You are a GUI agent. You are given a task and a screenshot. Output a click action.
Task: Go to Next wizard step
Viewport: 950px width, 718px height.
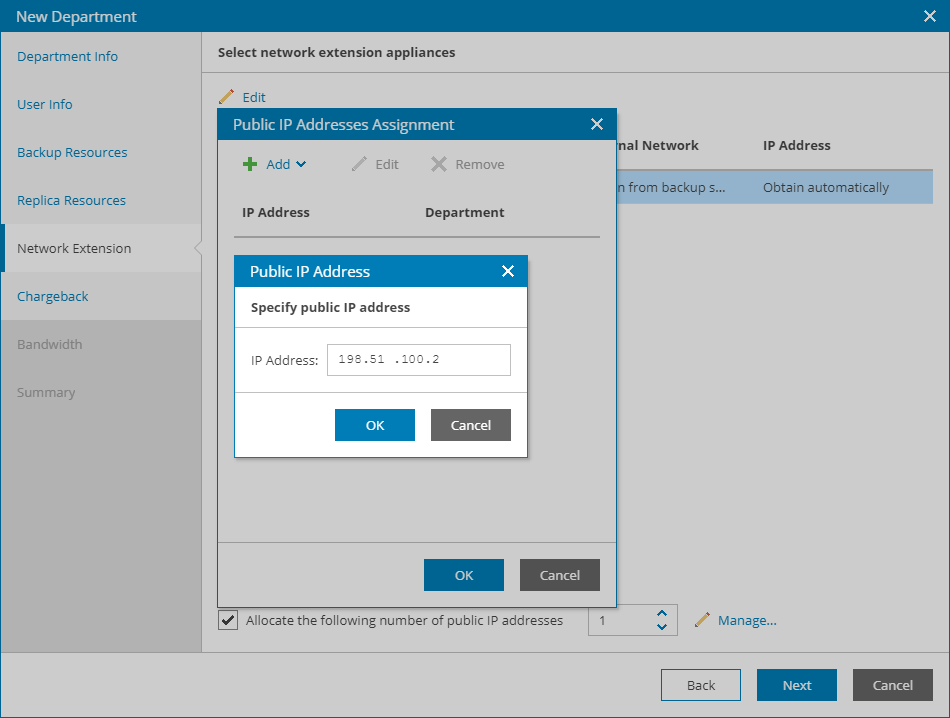(x=797, y=685)
